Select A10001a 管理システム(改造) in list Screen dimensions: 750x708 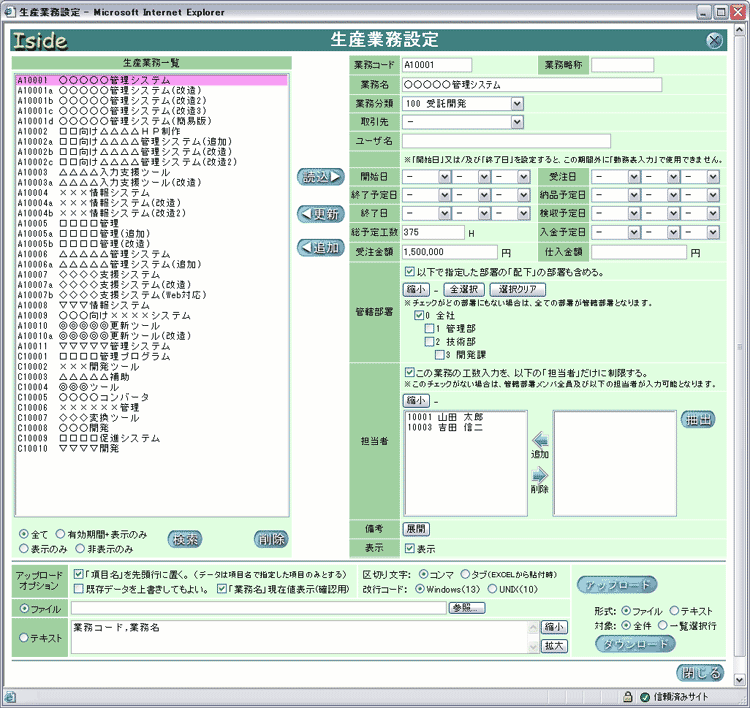pyautogui.click(x=152, y=90)
